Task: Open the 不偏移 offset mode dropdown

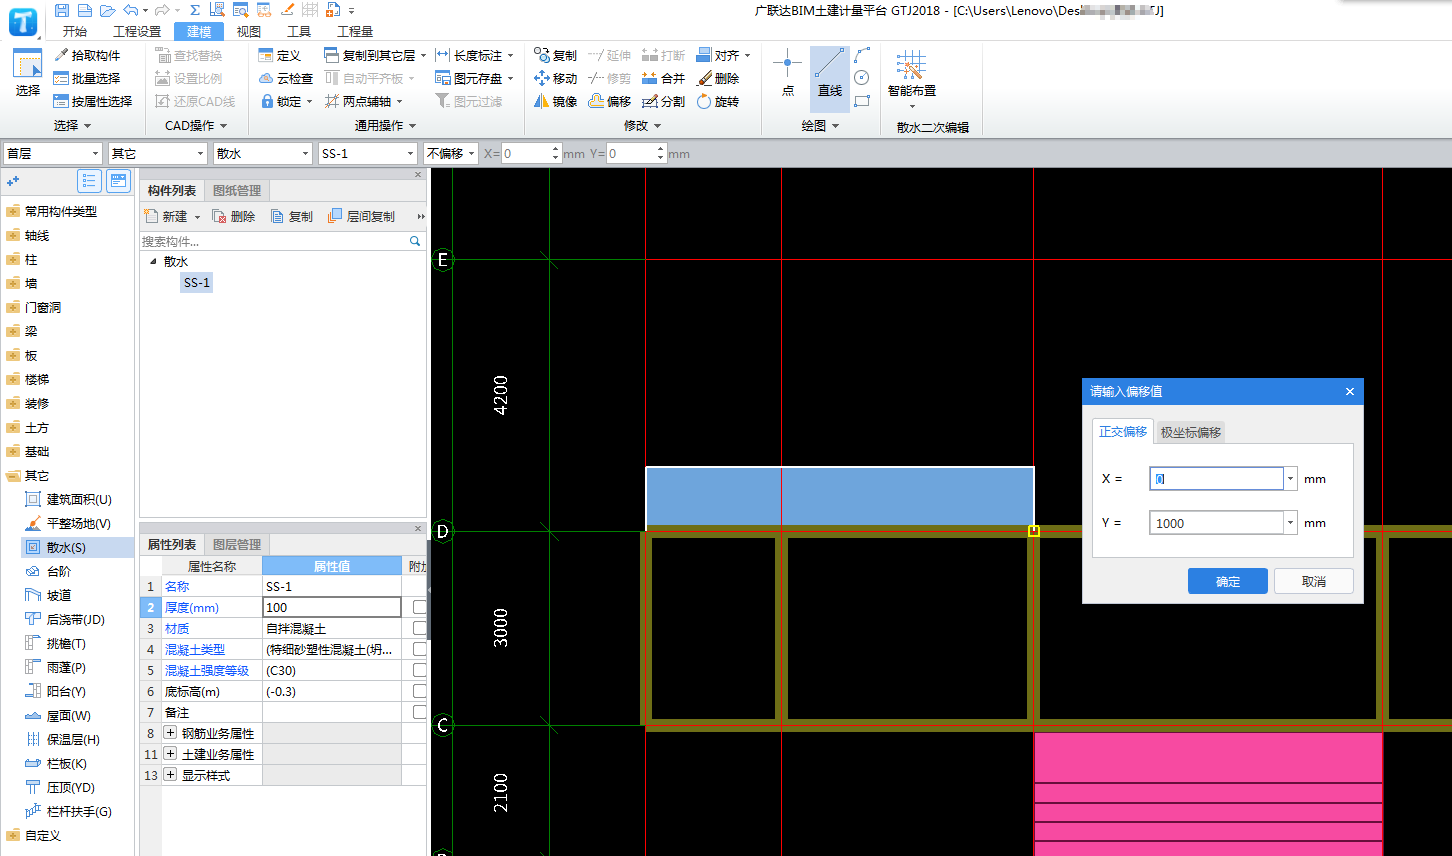Action: 471,153
